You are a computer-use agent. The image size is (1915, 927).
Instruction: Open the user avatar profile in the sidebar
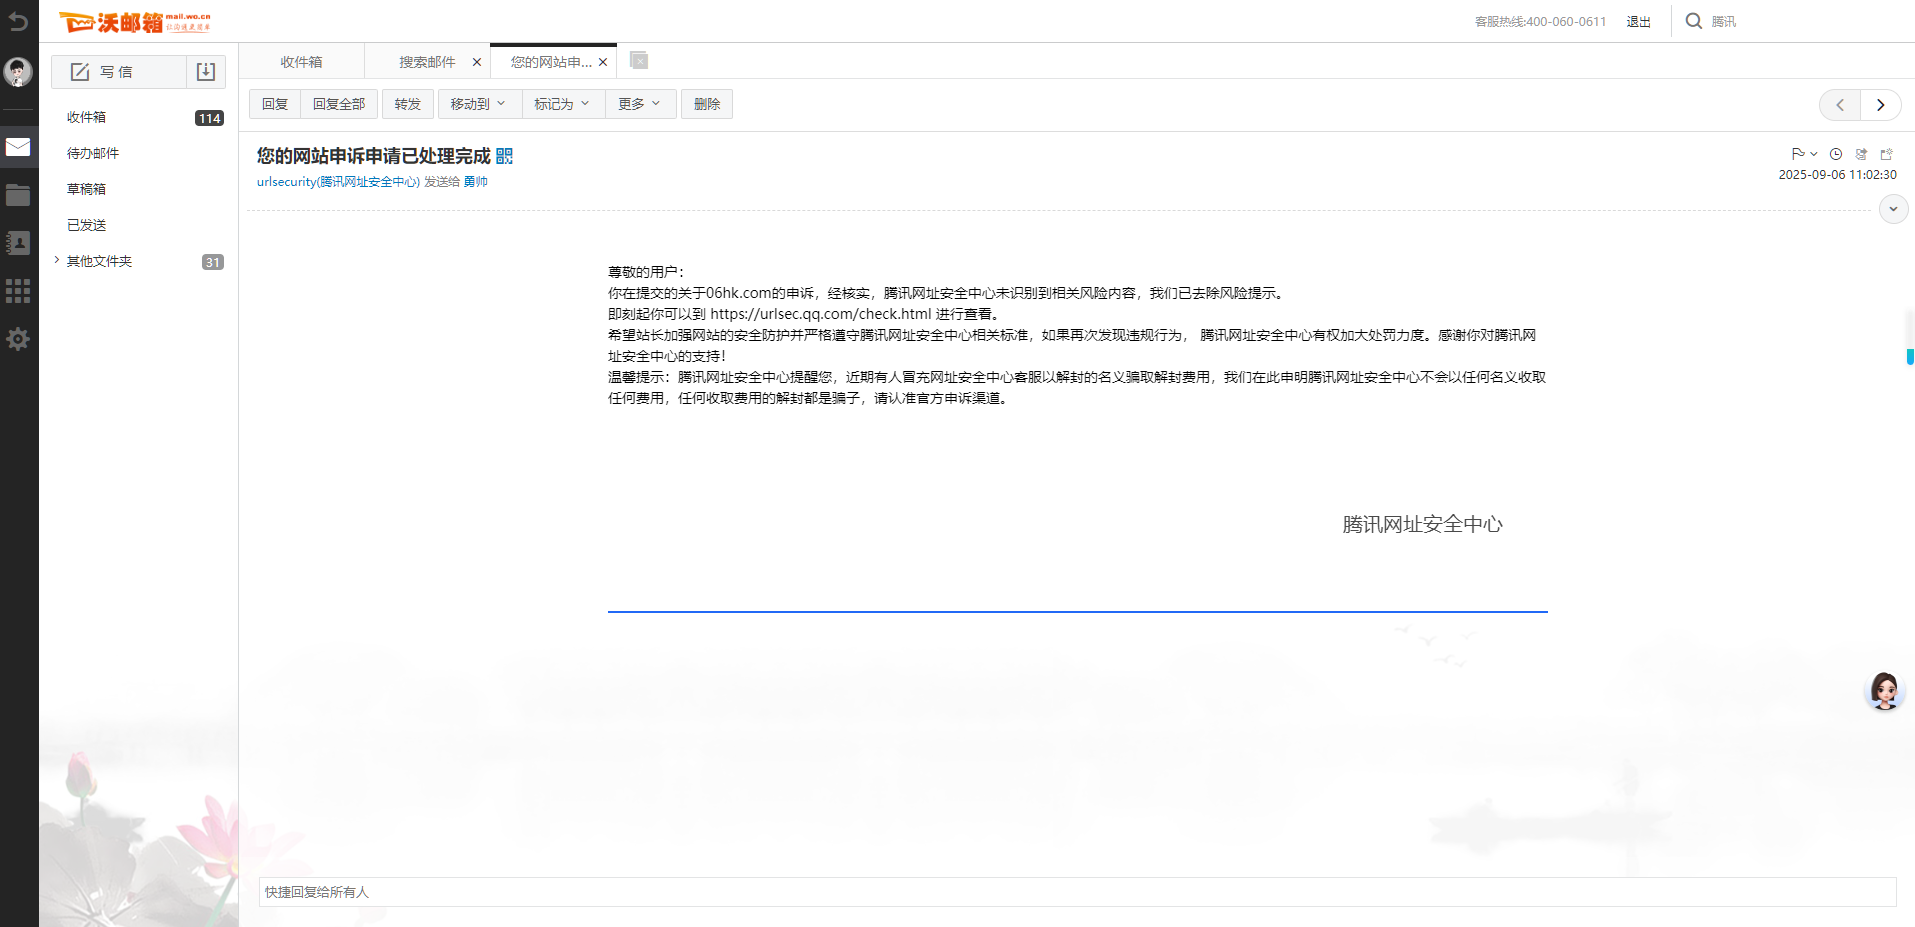[18, 72]
